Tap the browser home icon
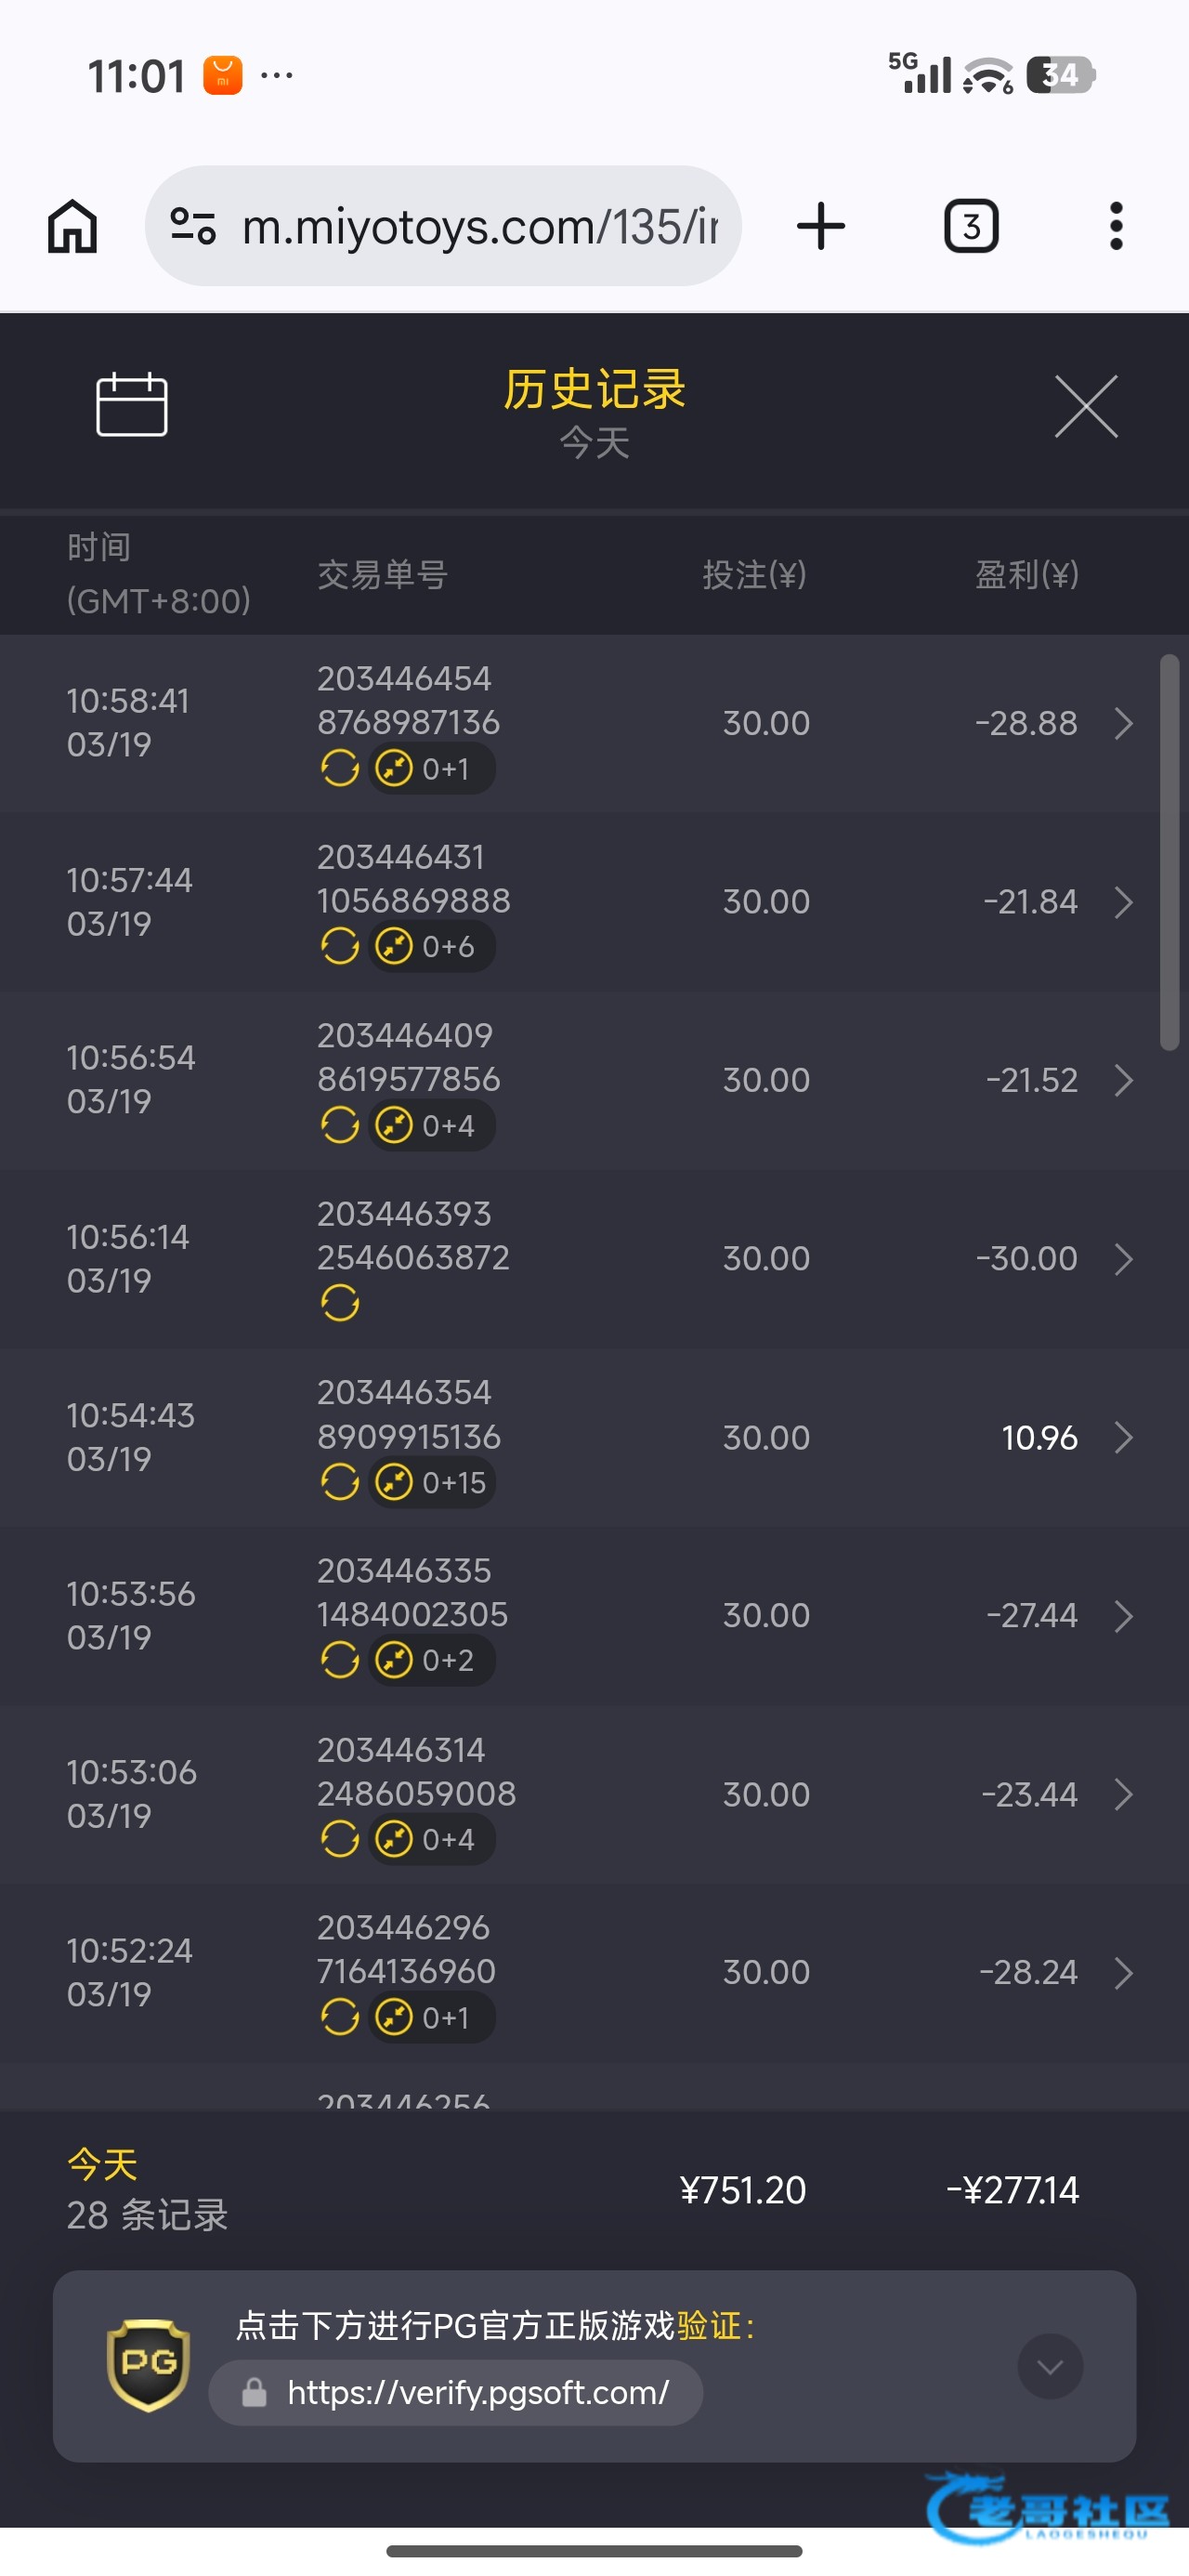This screenshot has width=1189, height=2576. (x=73, y=226)
